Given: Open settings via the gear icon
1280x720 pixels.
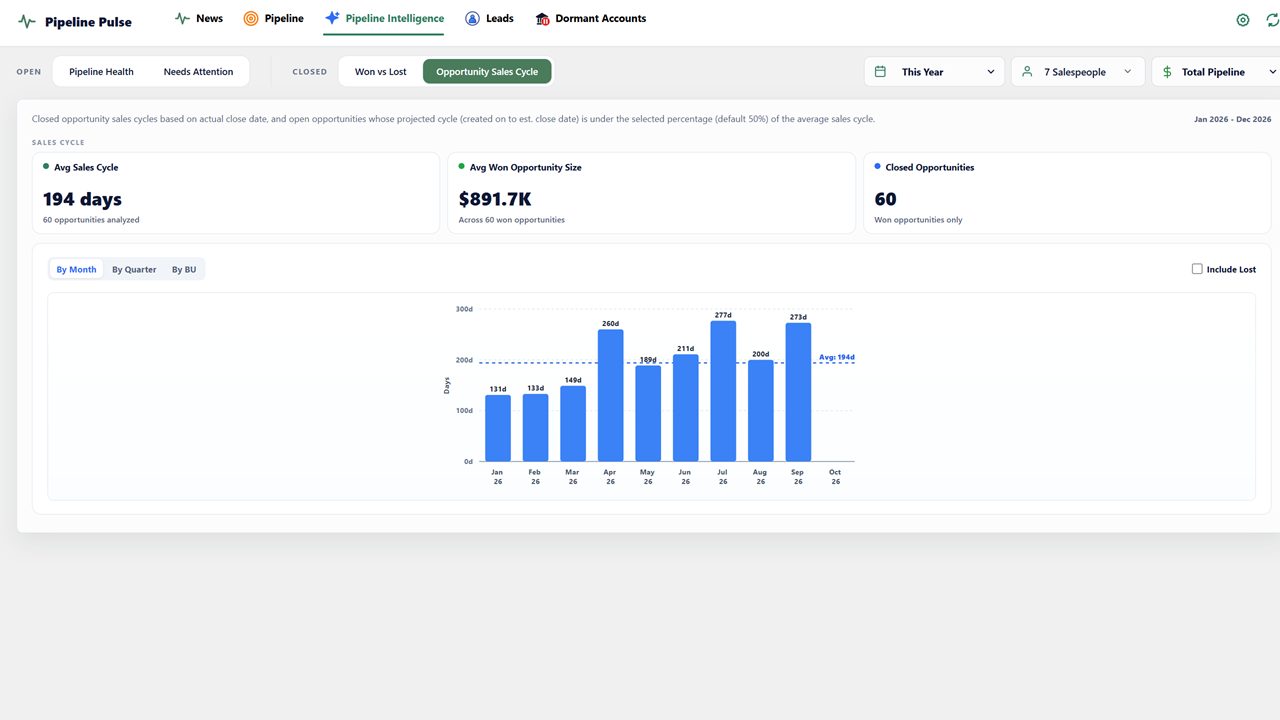Looking at the screenshot, I should 1243,20.
